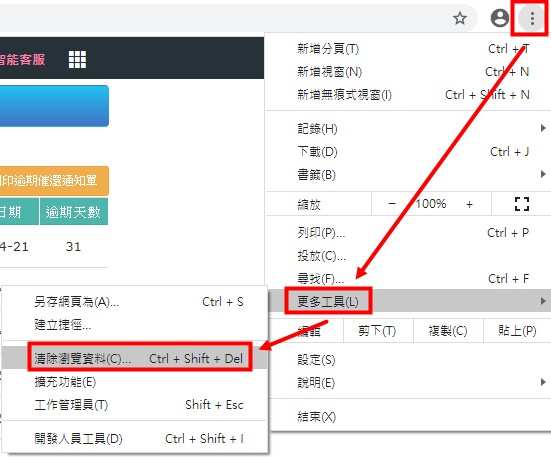Click 剪下(T) cut button
The width and height of the screenshot is (551, 457).
point(378,331)
